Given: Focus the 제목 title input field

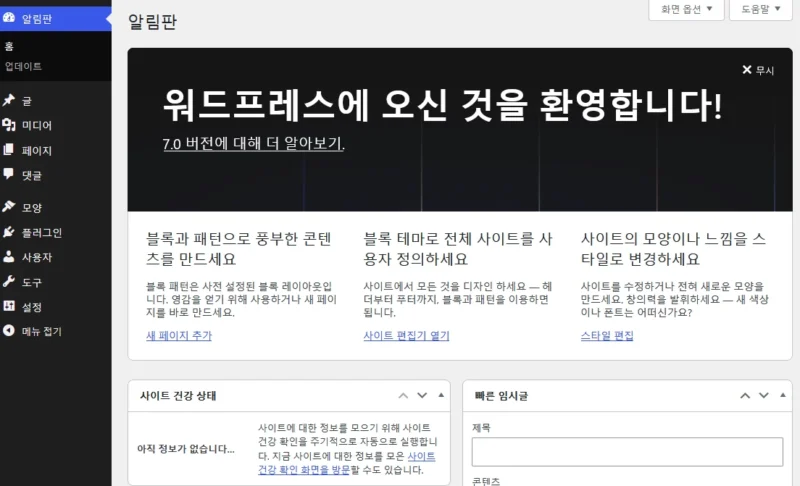Looking at the screenshot, I should (627, 452).
